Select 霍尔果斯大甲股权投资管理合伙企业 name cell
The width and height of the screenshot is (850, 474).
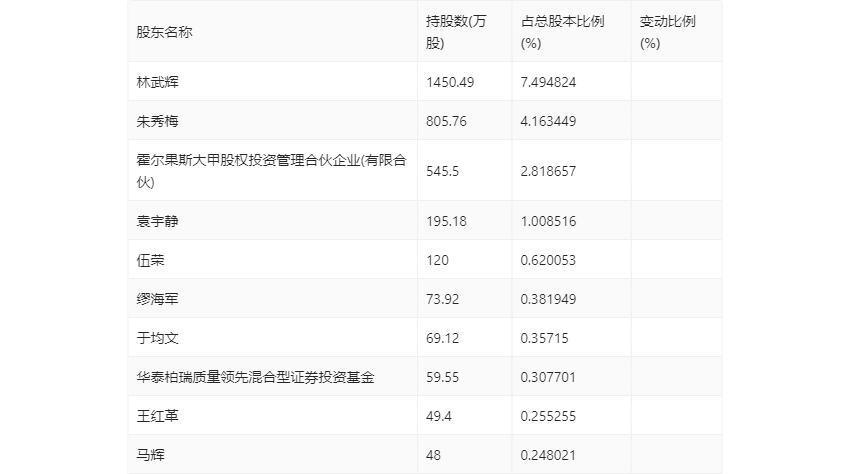click(271, 171)
